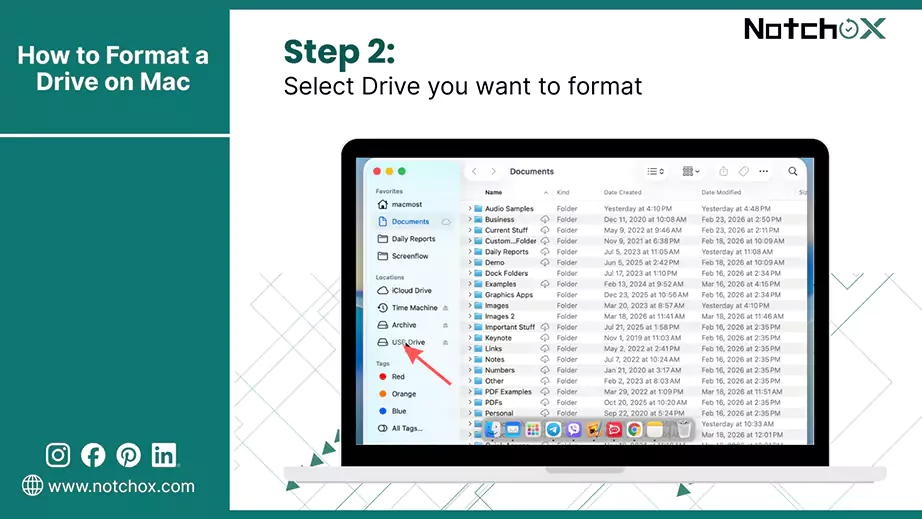The height and width of the screenshot is (519, 922).
Task: Open Notes app from the Dock
Action: (654, 430)
